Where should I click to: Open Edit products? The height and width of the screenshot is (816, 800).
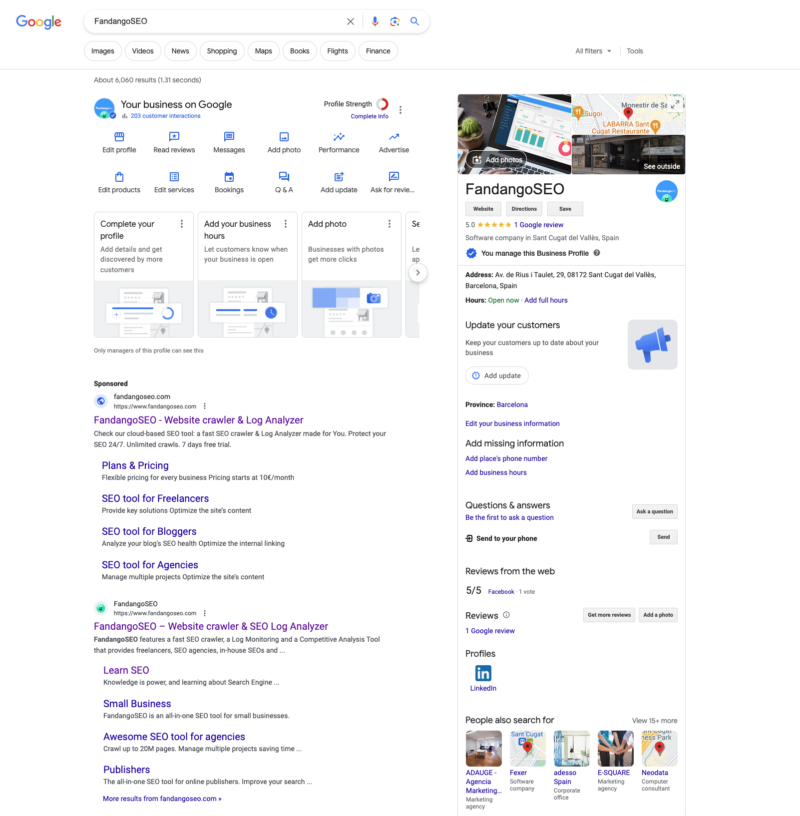[x=119, y=182]
